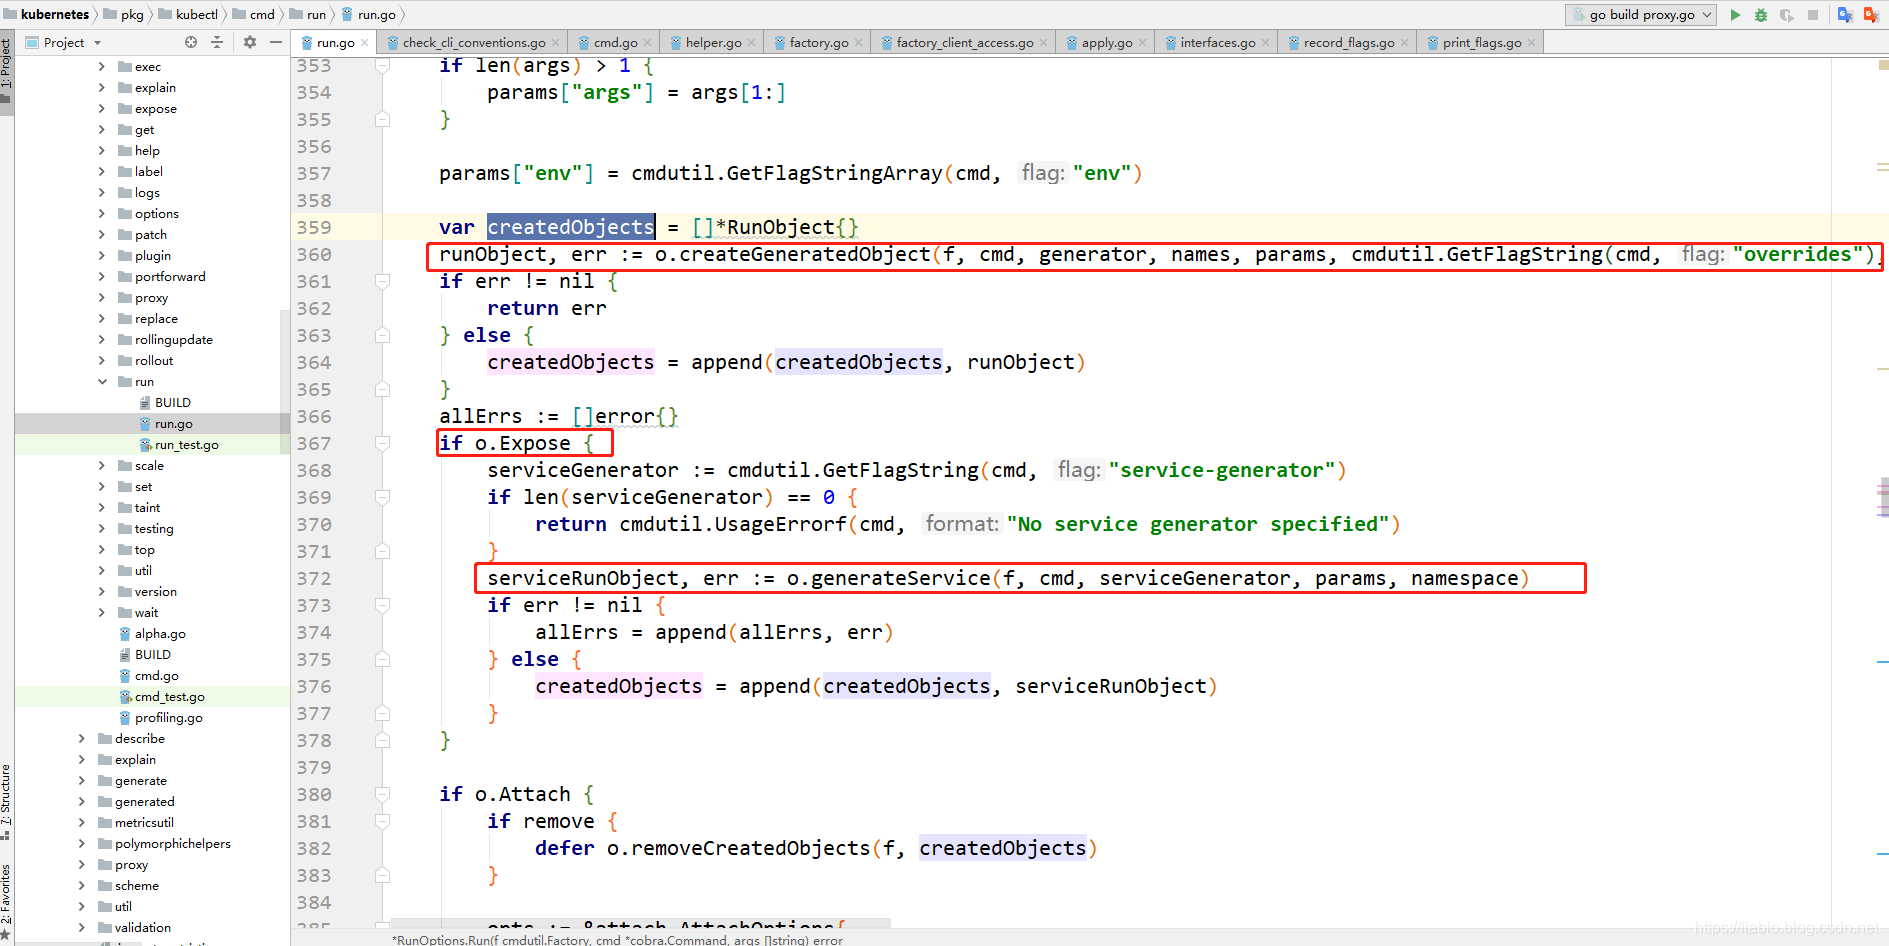Viewport: 1889px width, 946px height.
Task: Switch to the apply.go editor tab
Action: pyautogui.click(x=1106, y=42)
